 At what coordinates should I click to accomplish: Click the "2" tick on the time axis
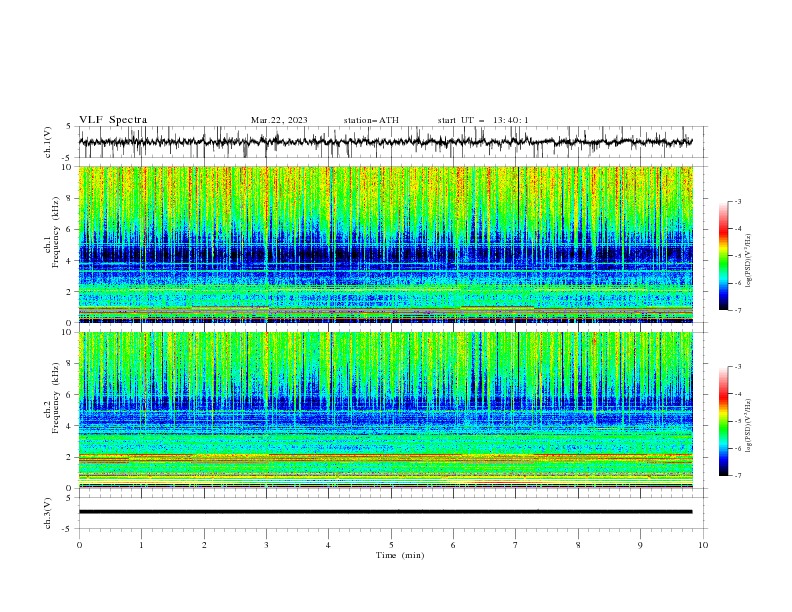pos(204,545)
